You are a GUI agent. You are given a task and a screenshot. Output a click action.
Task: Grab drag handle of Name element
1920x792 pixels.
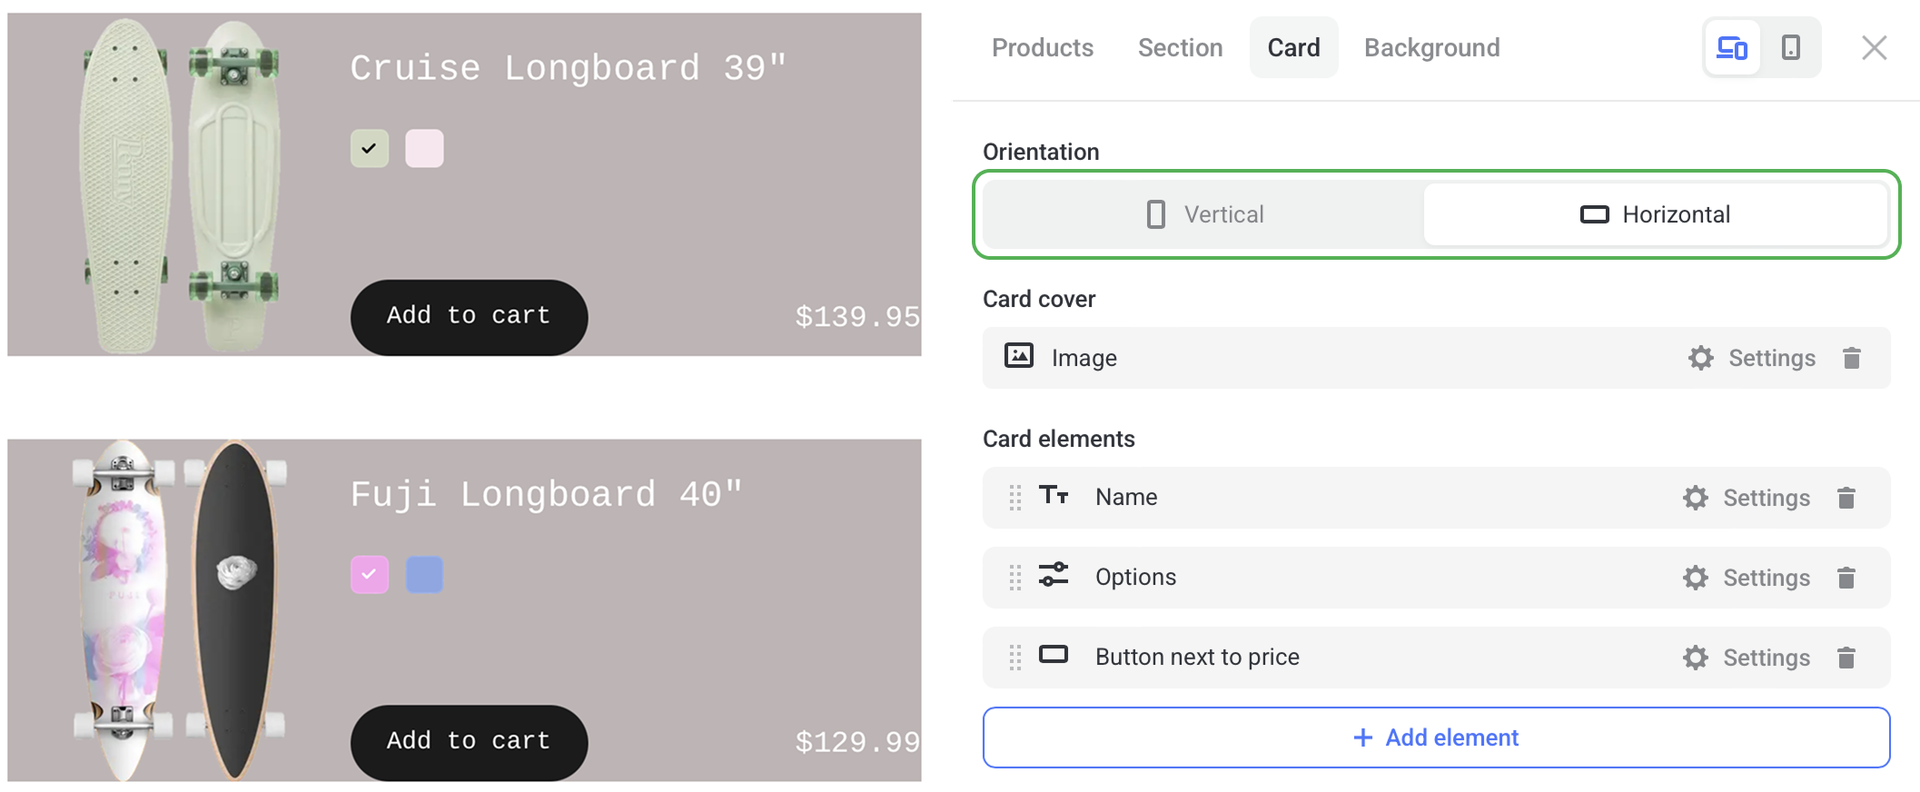click(x=1015, y=498)
